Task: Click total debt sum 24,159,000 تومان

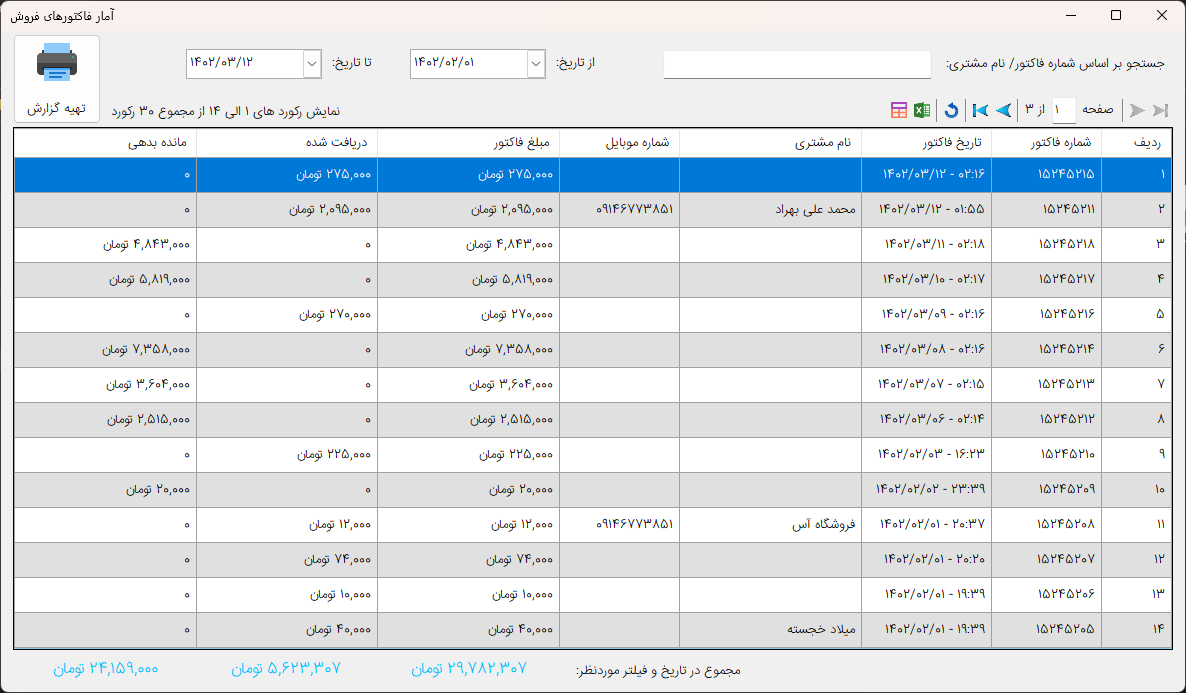Action: [106, 669]
